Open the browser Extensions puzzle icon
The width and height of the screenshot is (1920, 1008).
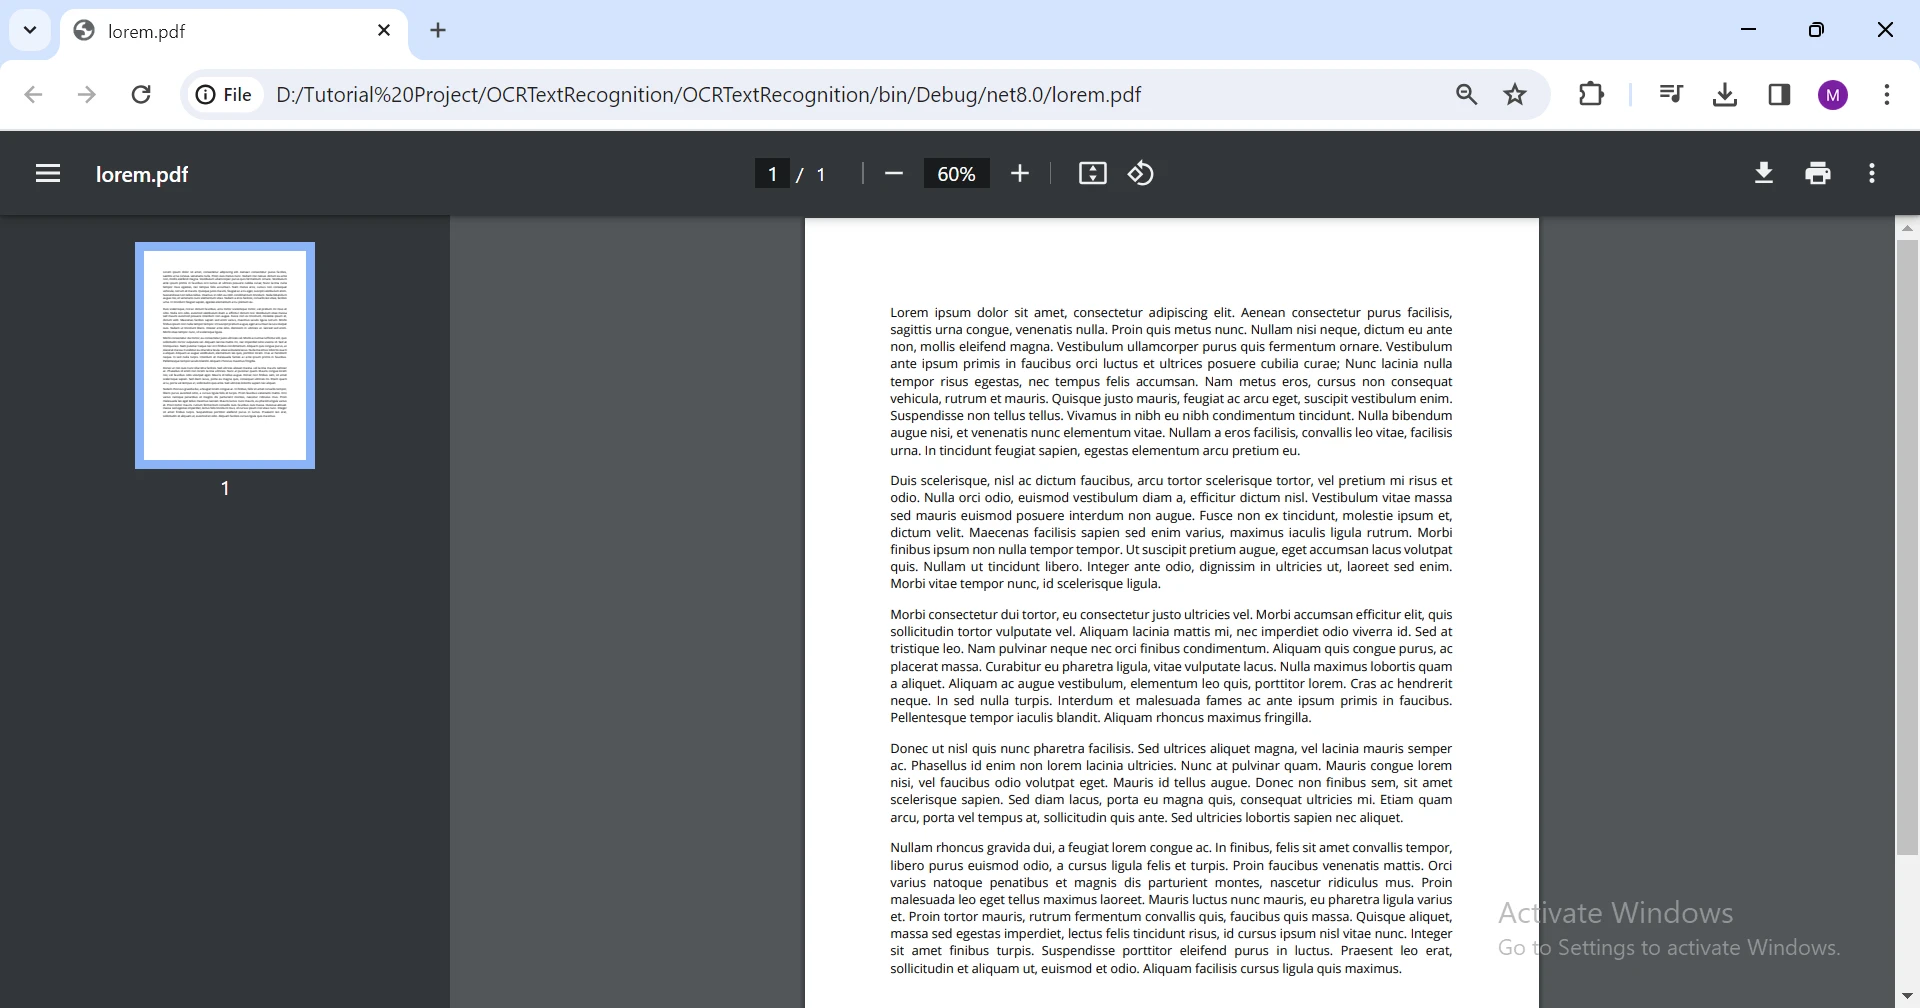coord(1591,95)
